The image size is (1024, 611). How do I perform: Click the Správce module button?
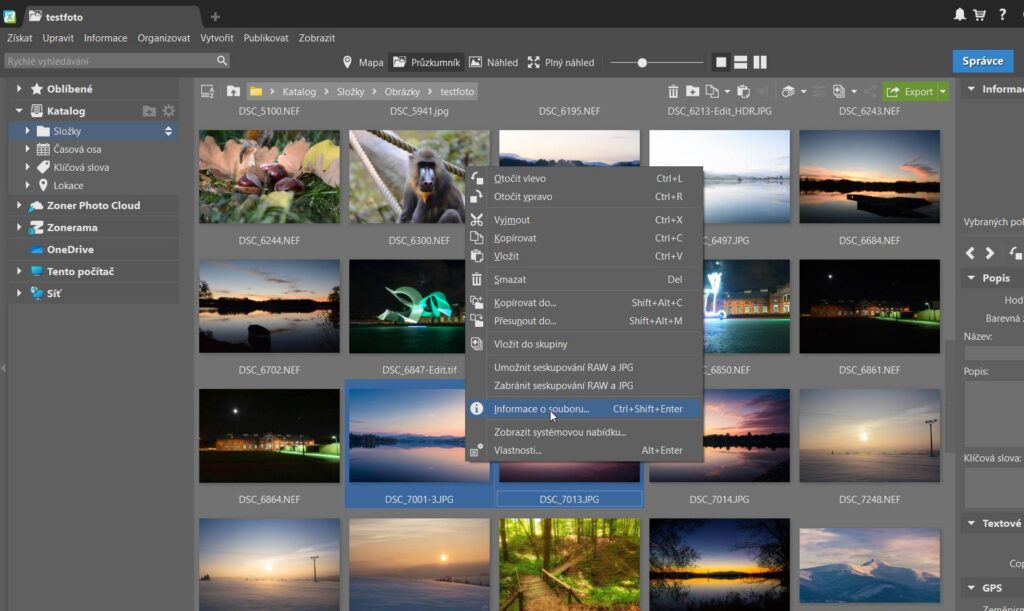coord(983,61)
